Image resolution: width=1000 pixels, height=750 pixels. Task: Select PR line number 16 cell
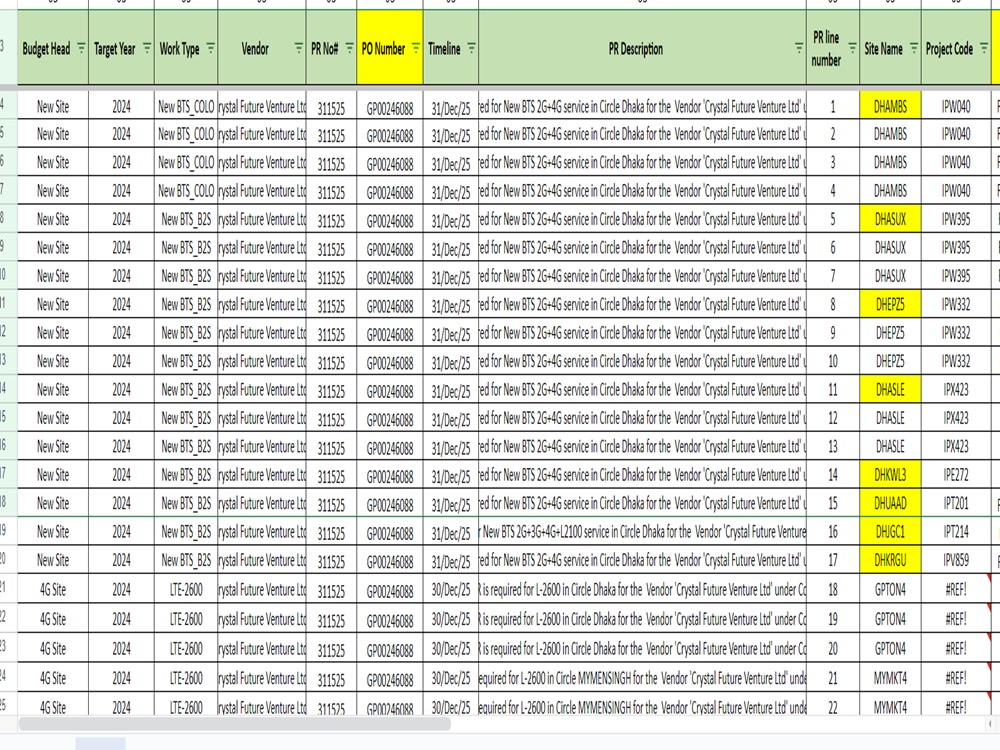click(833, 531)
